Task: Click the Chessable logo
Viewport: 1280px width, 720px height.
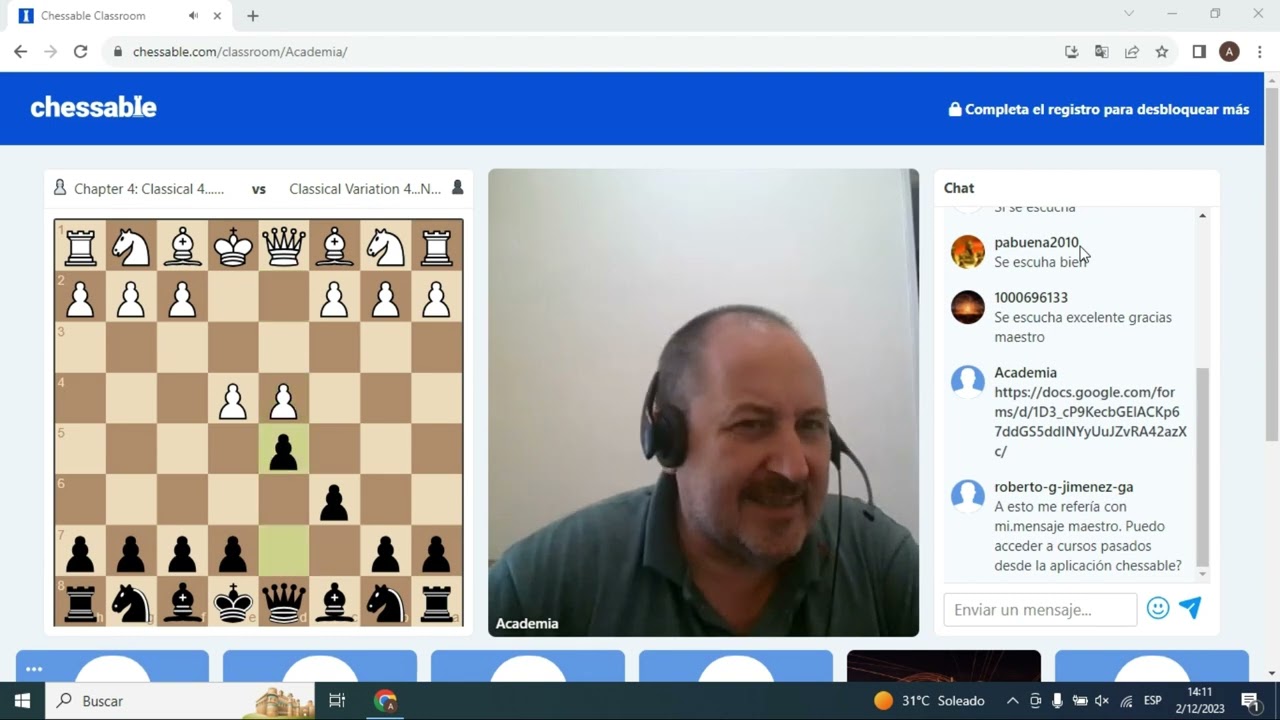Action: 93,107
